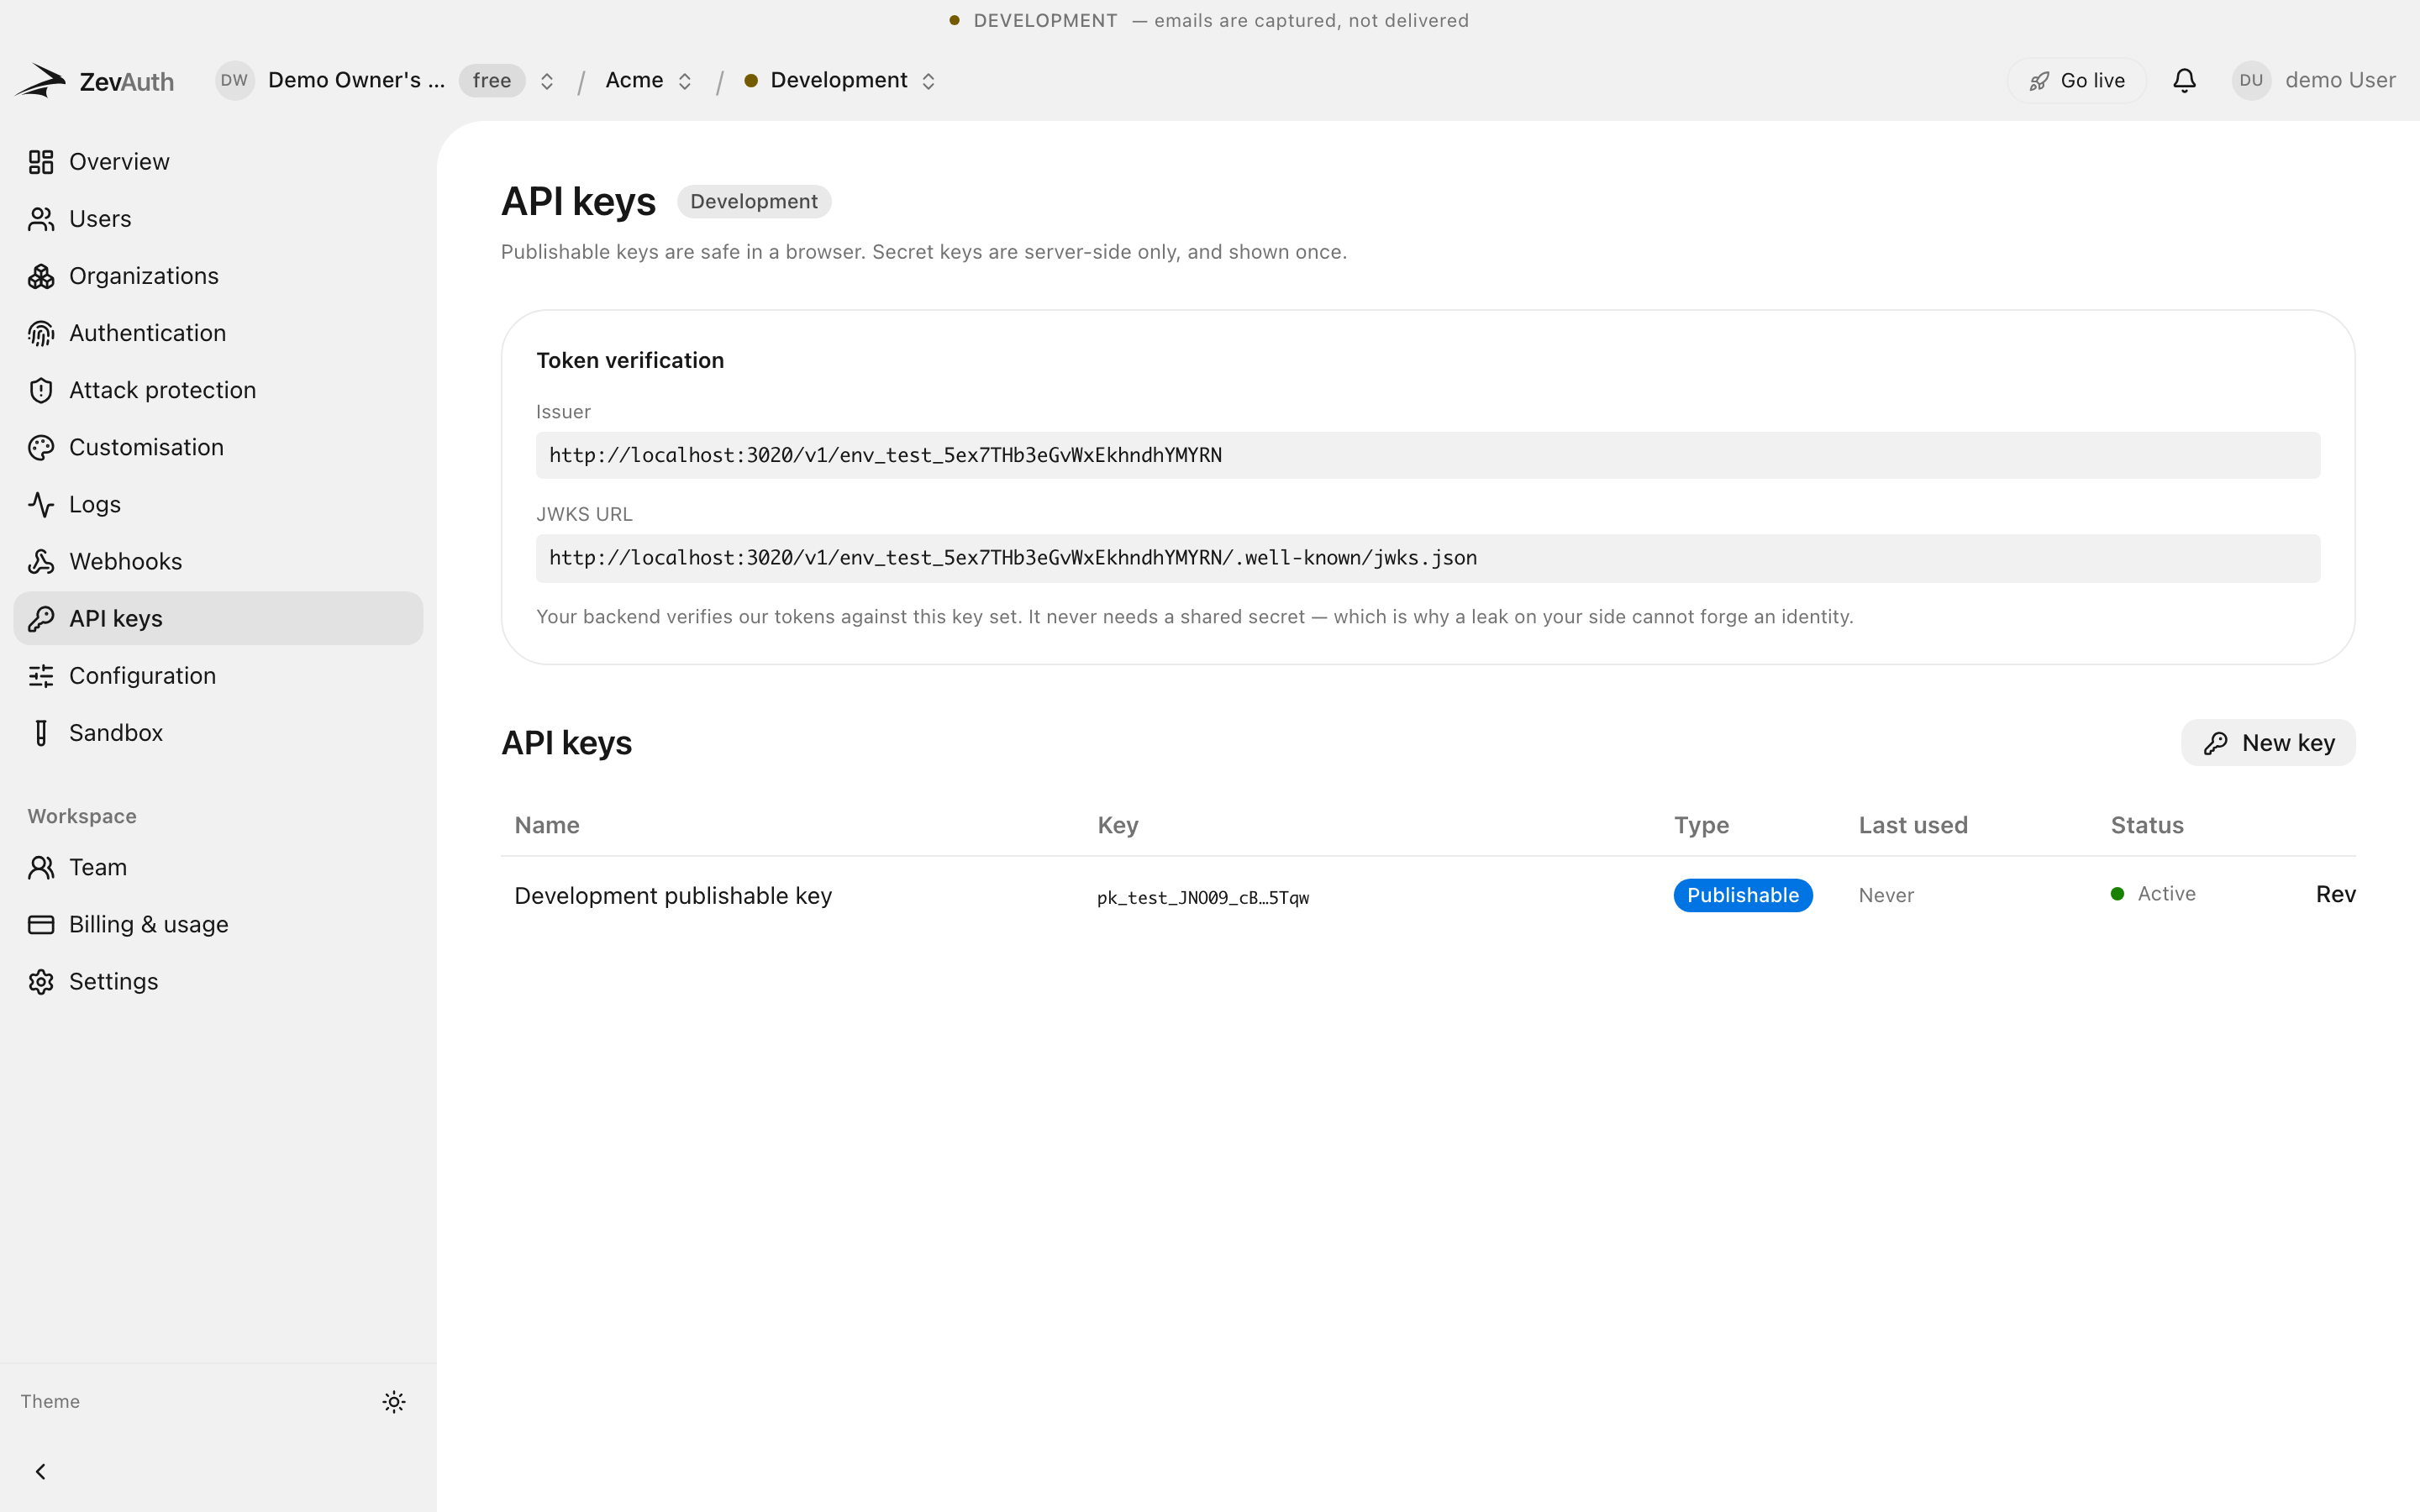Click the Users sidebar icon
2420x1512 pixels.
click(41, 219)
